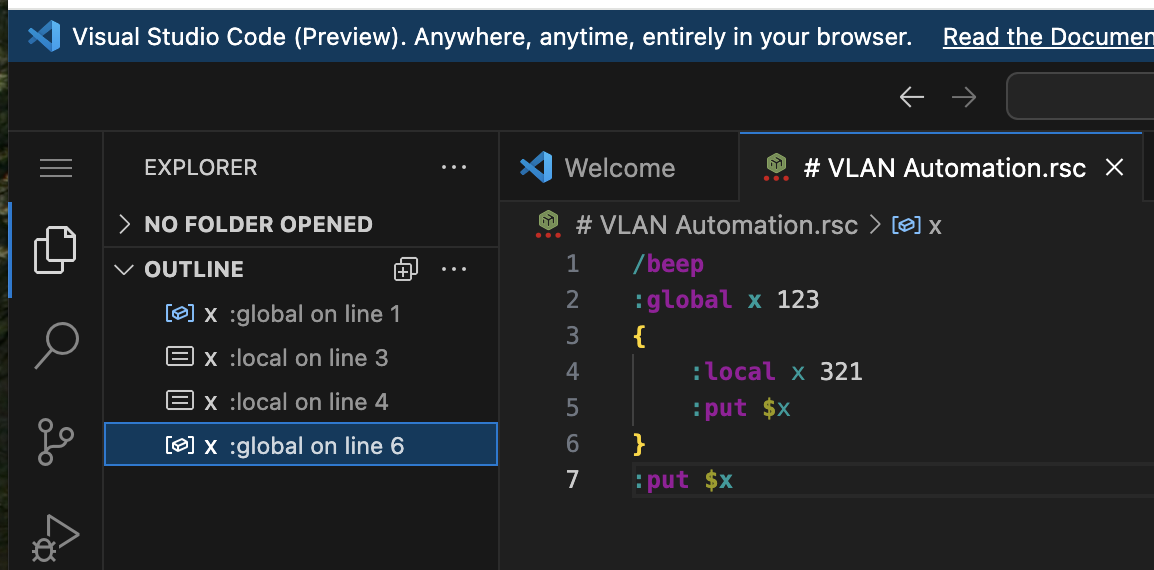Go back with the left arrow

911,96
